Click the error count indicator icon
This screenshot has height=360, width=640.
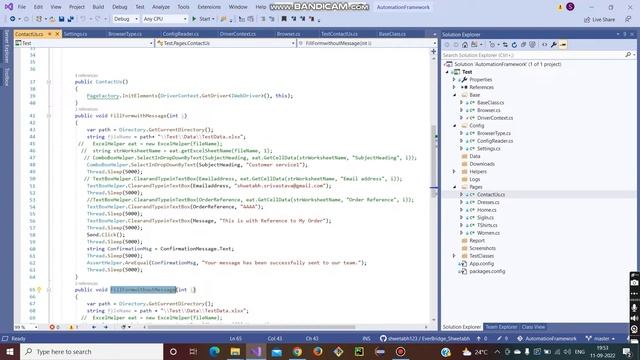pyautogui.click(x=52, y=327)
